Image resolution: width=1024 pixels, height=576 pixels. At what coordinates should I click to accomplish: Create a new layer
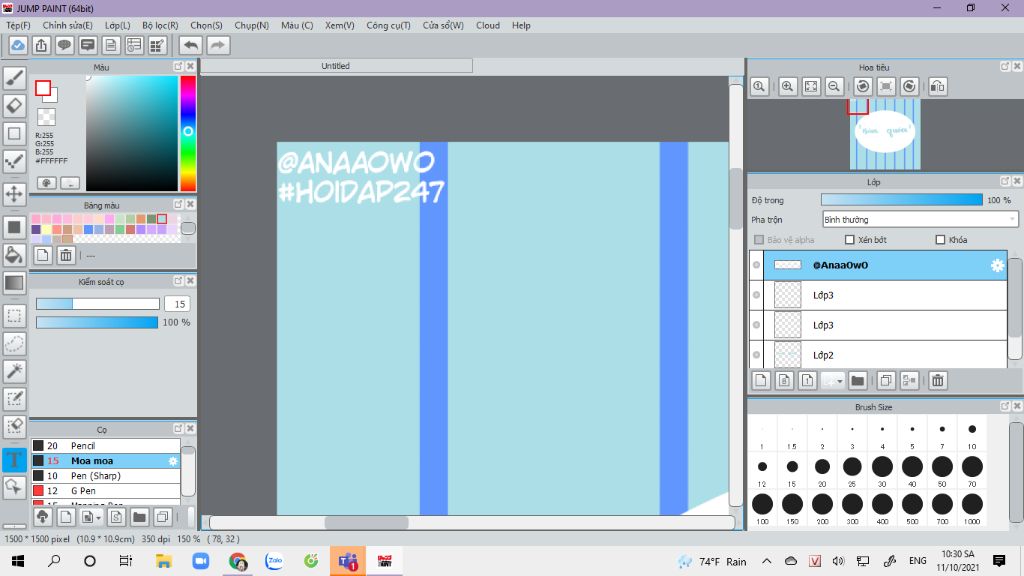pyautogui.click(x=761, y=381)
